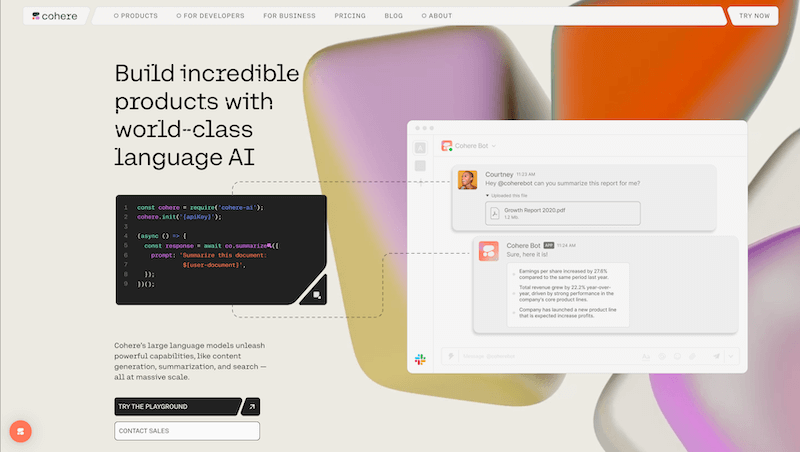Go to the For Business page
This screenshot has height=452, width=800.
(x=289, y=16)
